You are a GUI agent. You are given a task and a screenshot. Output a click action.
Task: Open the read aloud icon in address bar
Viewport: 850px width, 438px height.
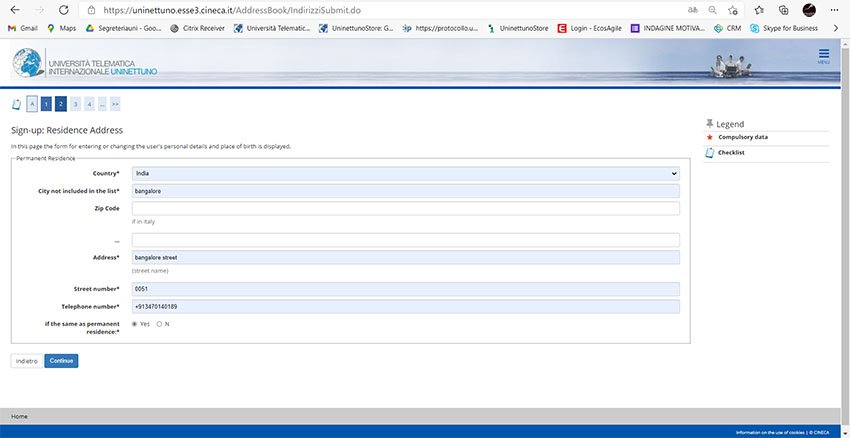pos(693,9)
